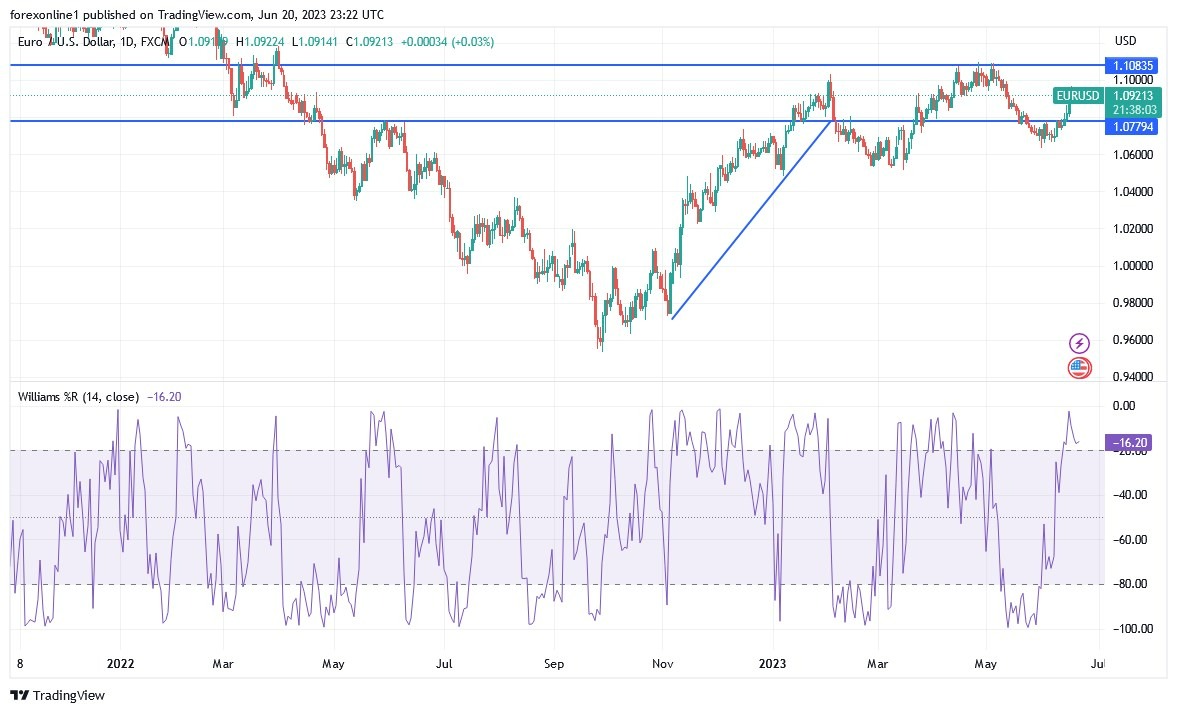Click the 1.06000 price axis label
The height and width of the screenshot is (713, 1177).
[1133, 155]
